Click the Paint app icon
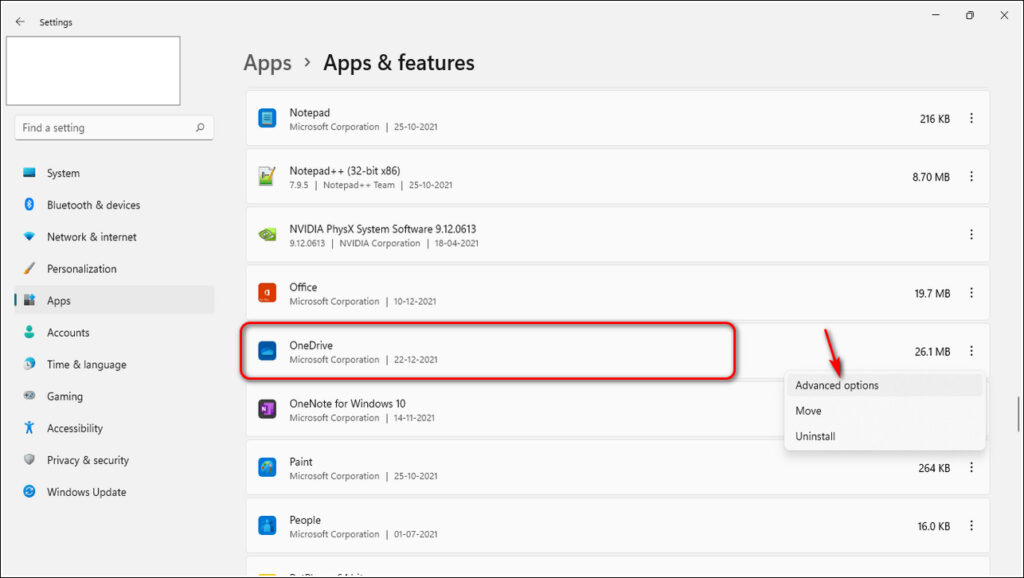This screenshot has height=578, width=1024. [x=267, y=467]
